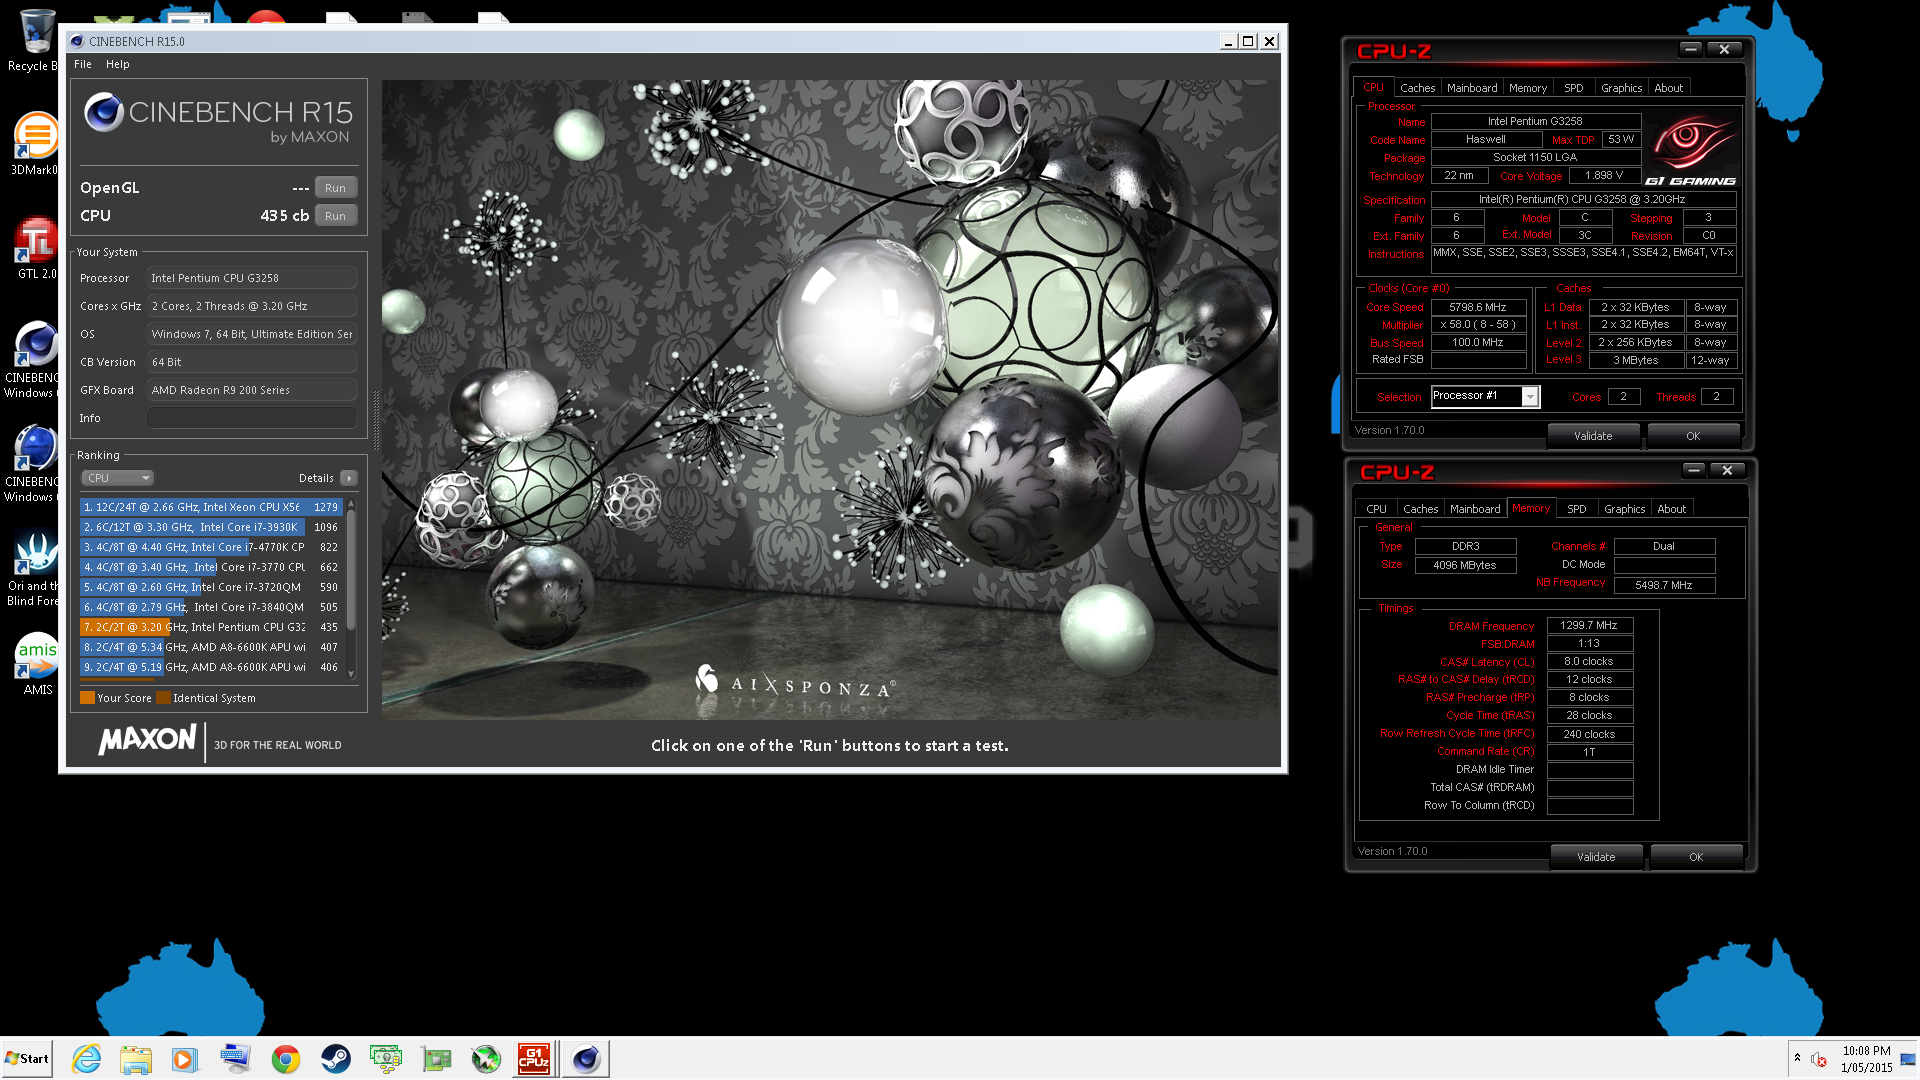This screenshot has width=1920, height=1080.
Task: Expand ranking Details arrow button
Action: [349, 478]
